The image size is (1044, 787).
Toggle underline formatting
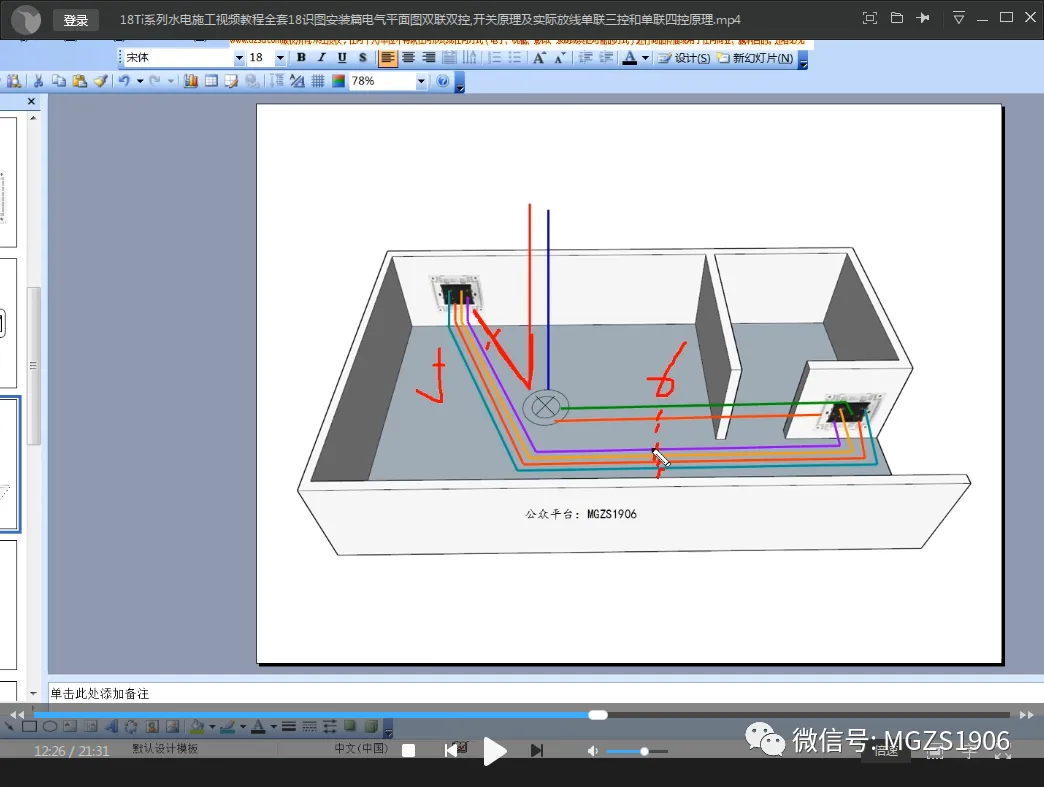(x=342, y=58)
